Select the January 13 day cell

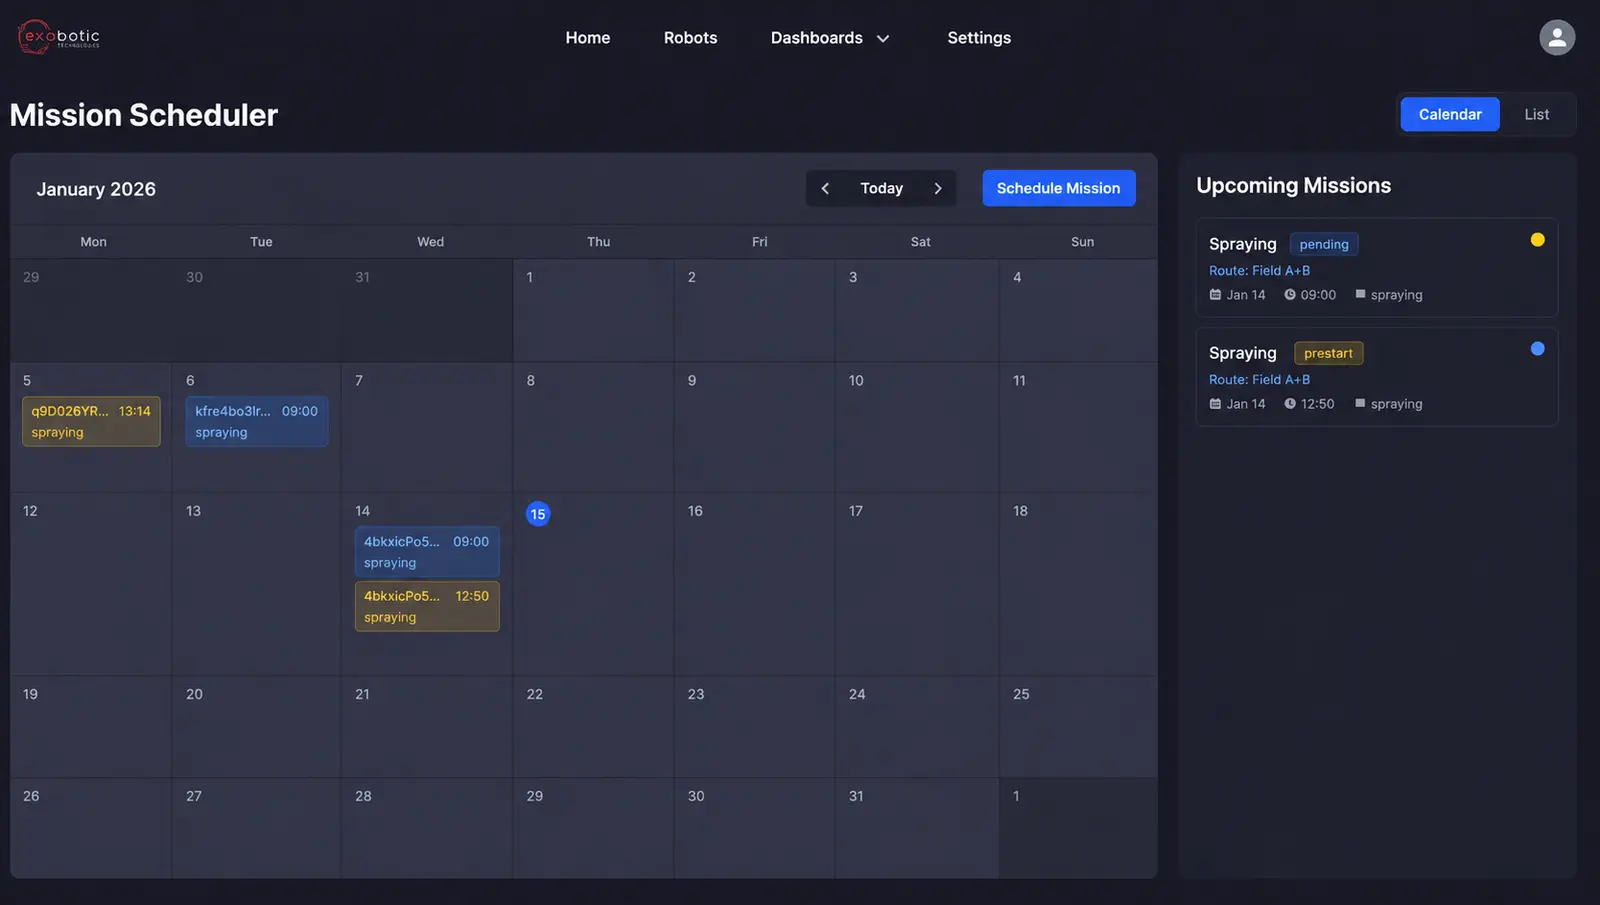256,584
